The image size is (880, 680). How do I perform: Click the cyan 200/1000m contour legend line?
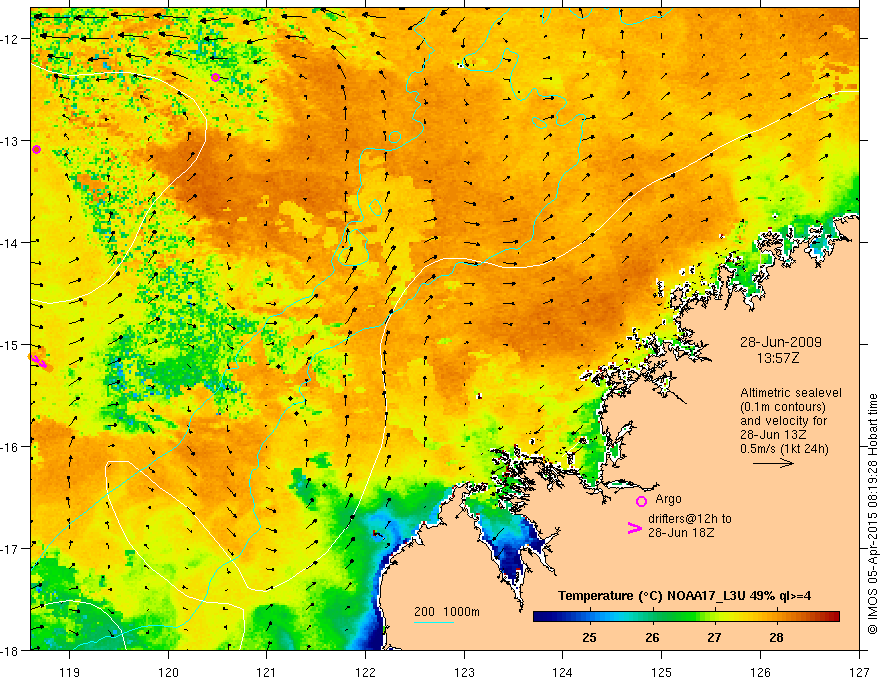434,622
